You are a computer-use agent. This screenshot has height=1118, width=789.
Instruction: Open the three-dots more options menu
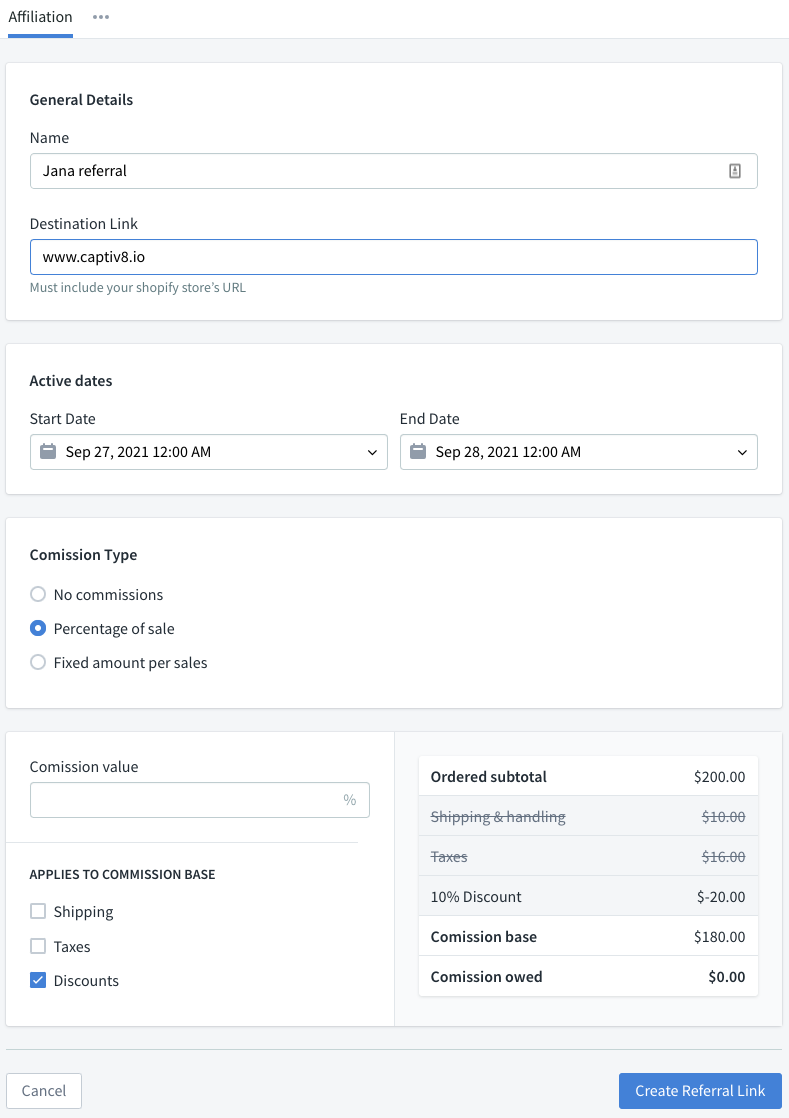101,17
